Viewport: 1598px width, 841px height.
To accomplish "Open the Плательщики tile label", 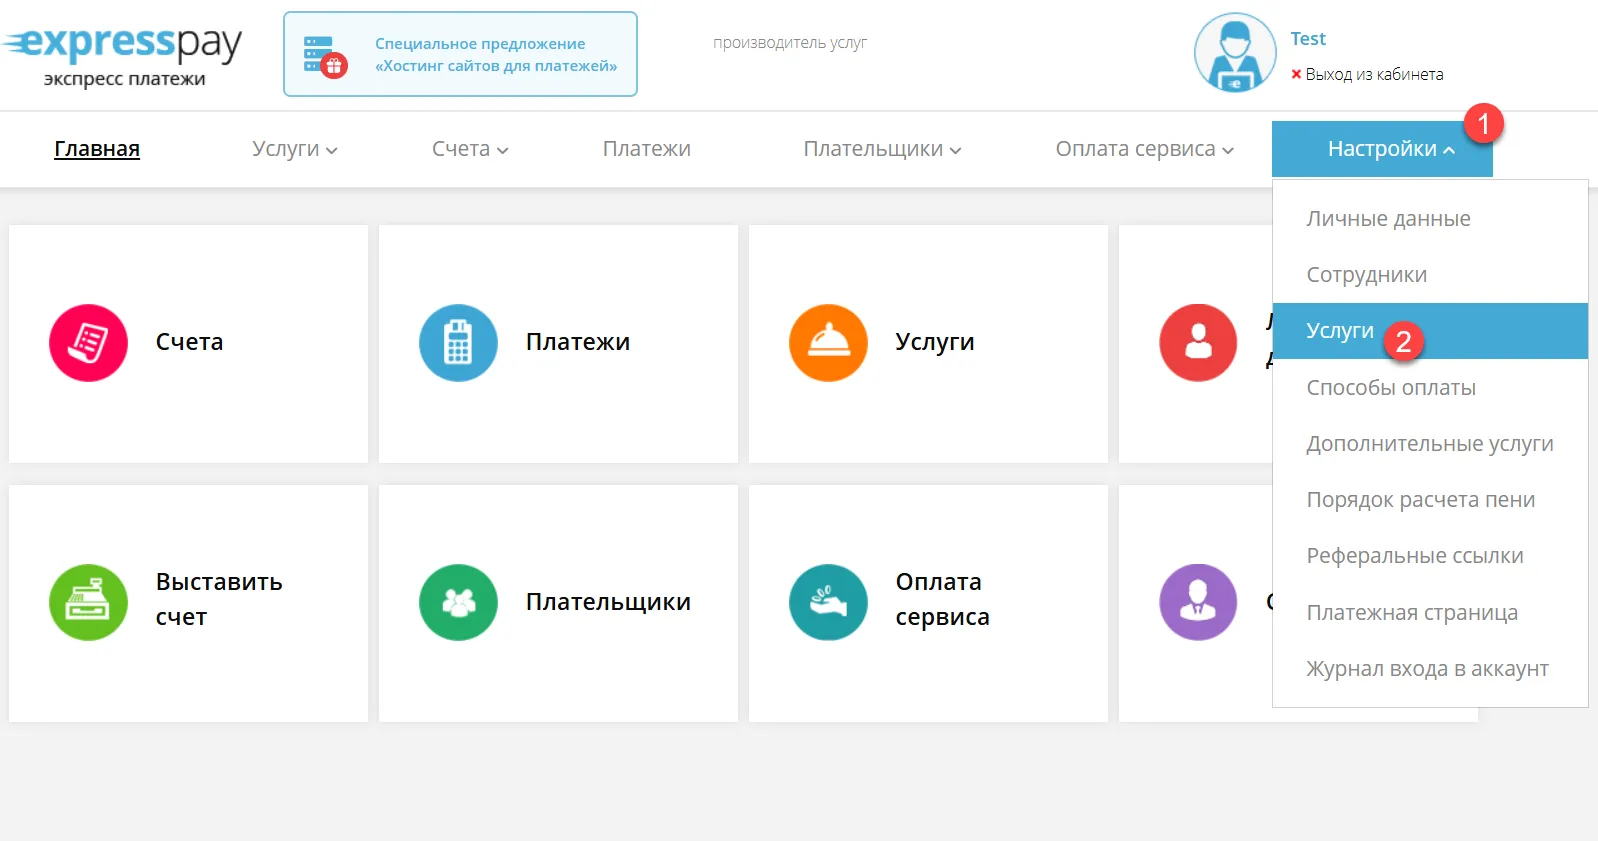I will [608, 602].
